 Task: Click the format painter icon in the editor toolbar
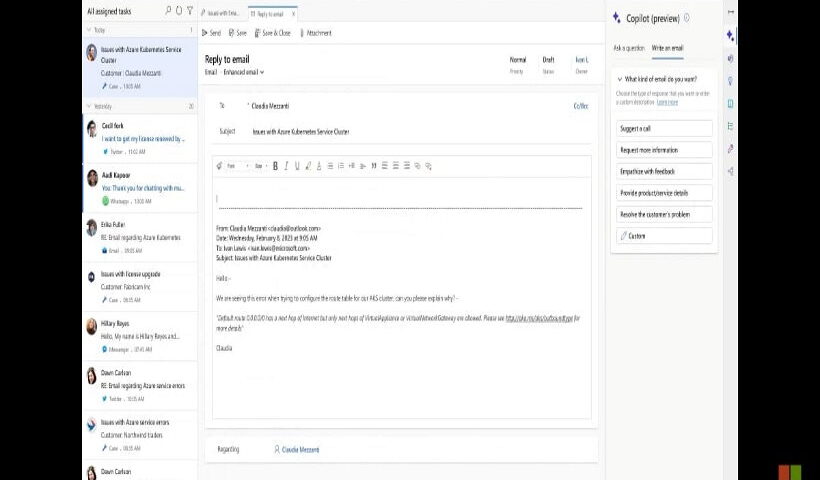219,166
